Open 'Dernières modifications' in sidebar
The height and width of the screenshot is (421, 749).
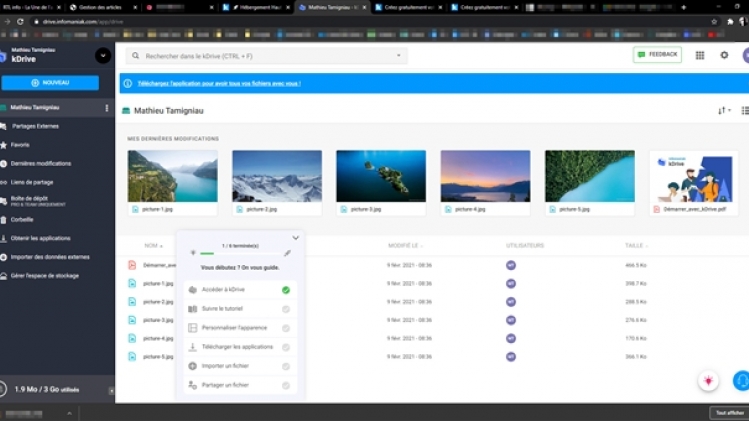point(40,163)
